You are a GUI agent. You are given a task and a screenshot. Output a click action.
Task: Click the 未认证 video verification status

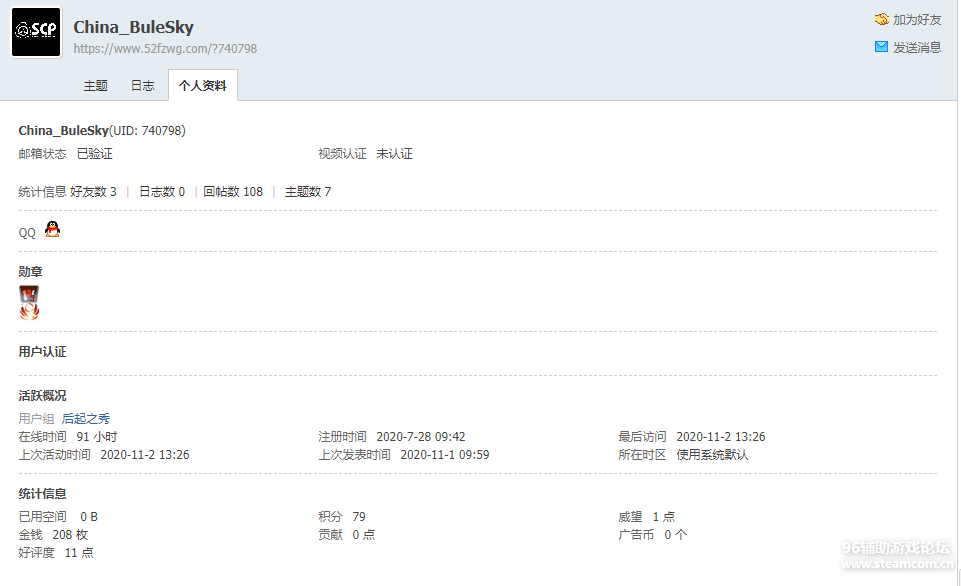coord(394,154)
